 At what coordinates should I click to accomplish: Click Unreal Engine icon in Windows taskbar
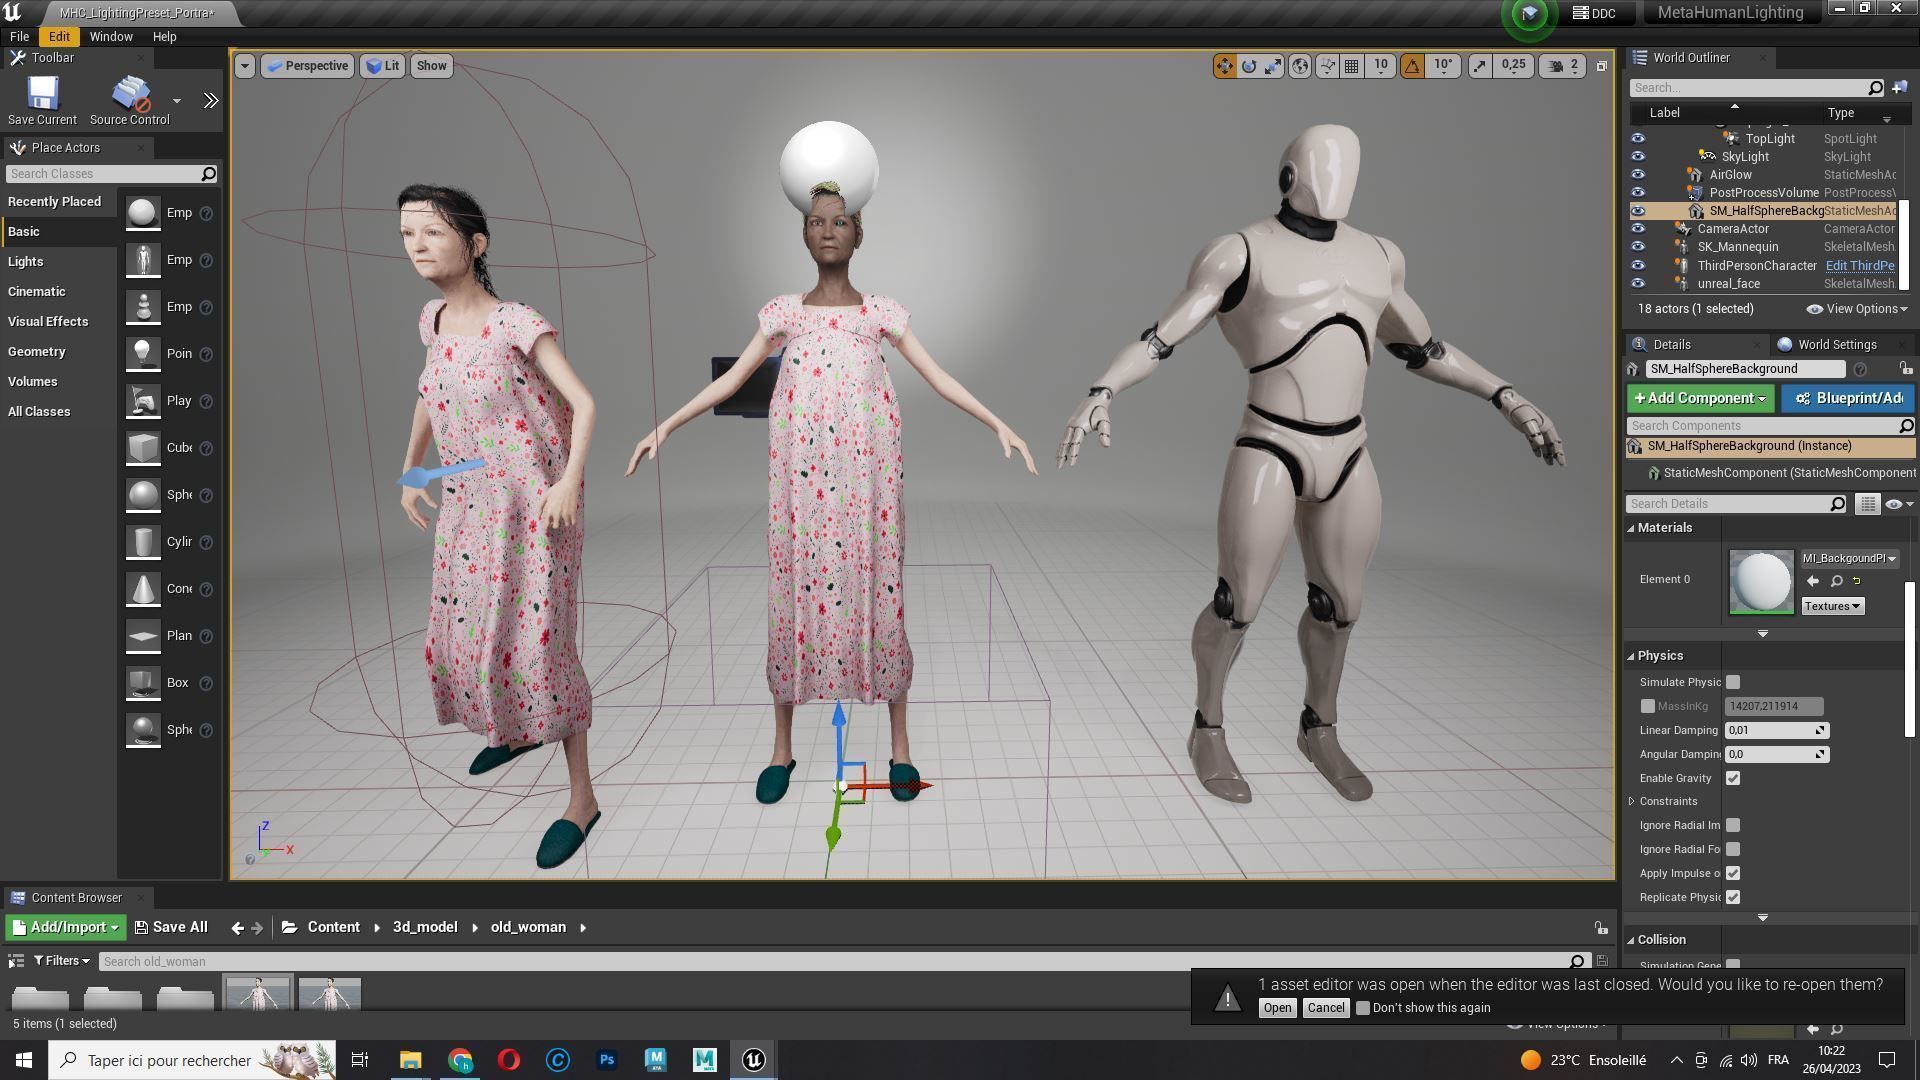[x=754, y=1060]
